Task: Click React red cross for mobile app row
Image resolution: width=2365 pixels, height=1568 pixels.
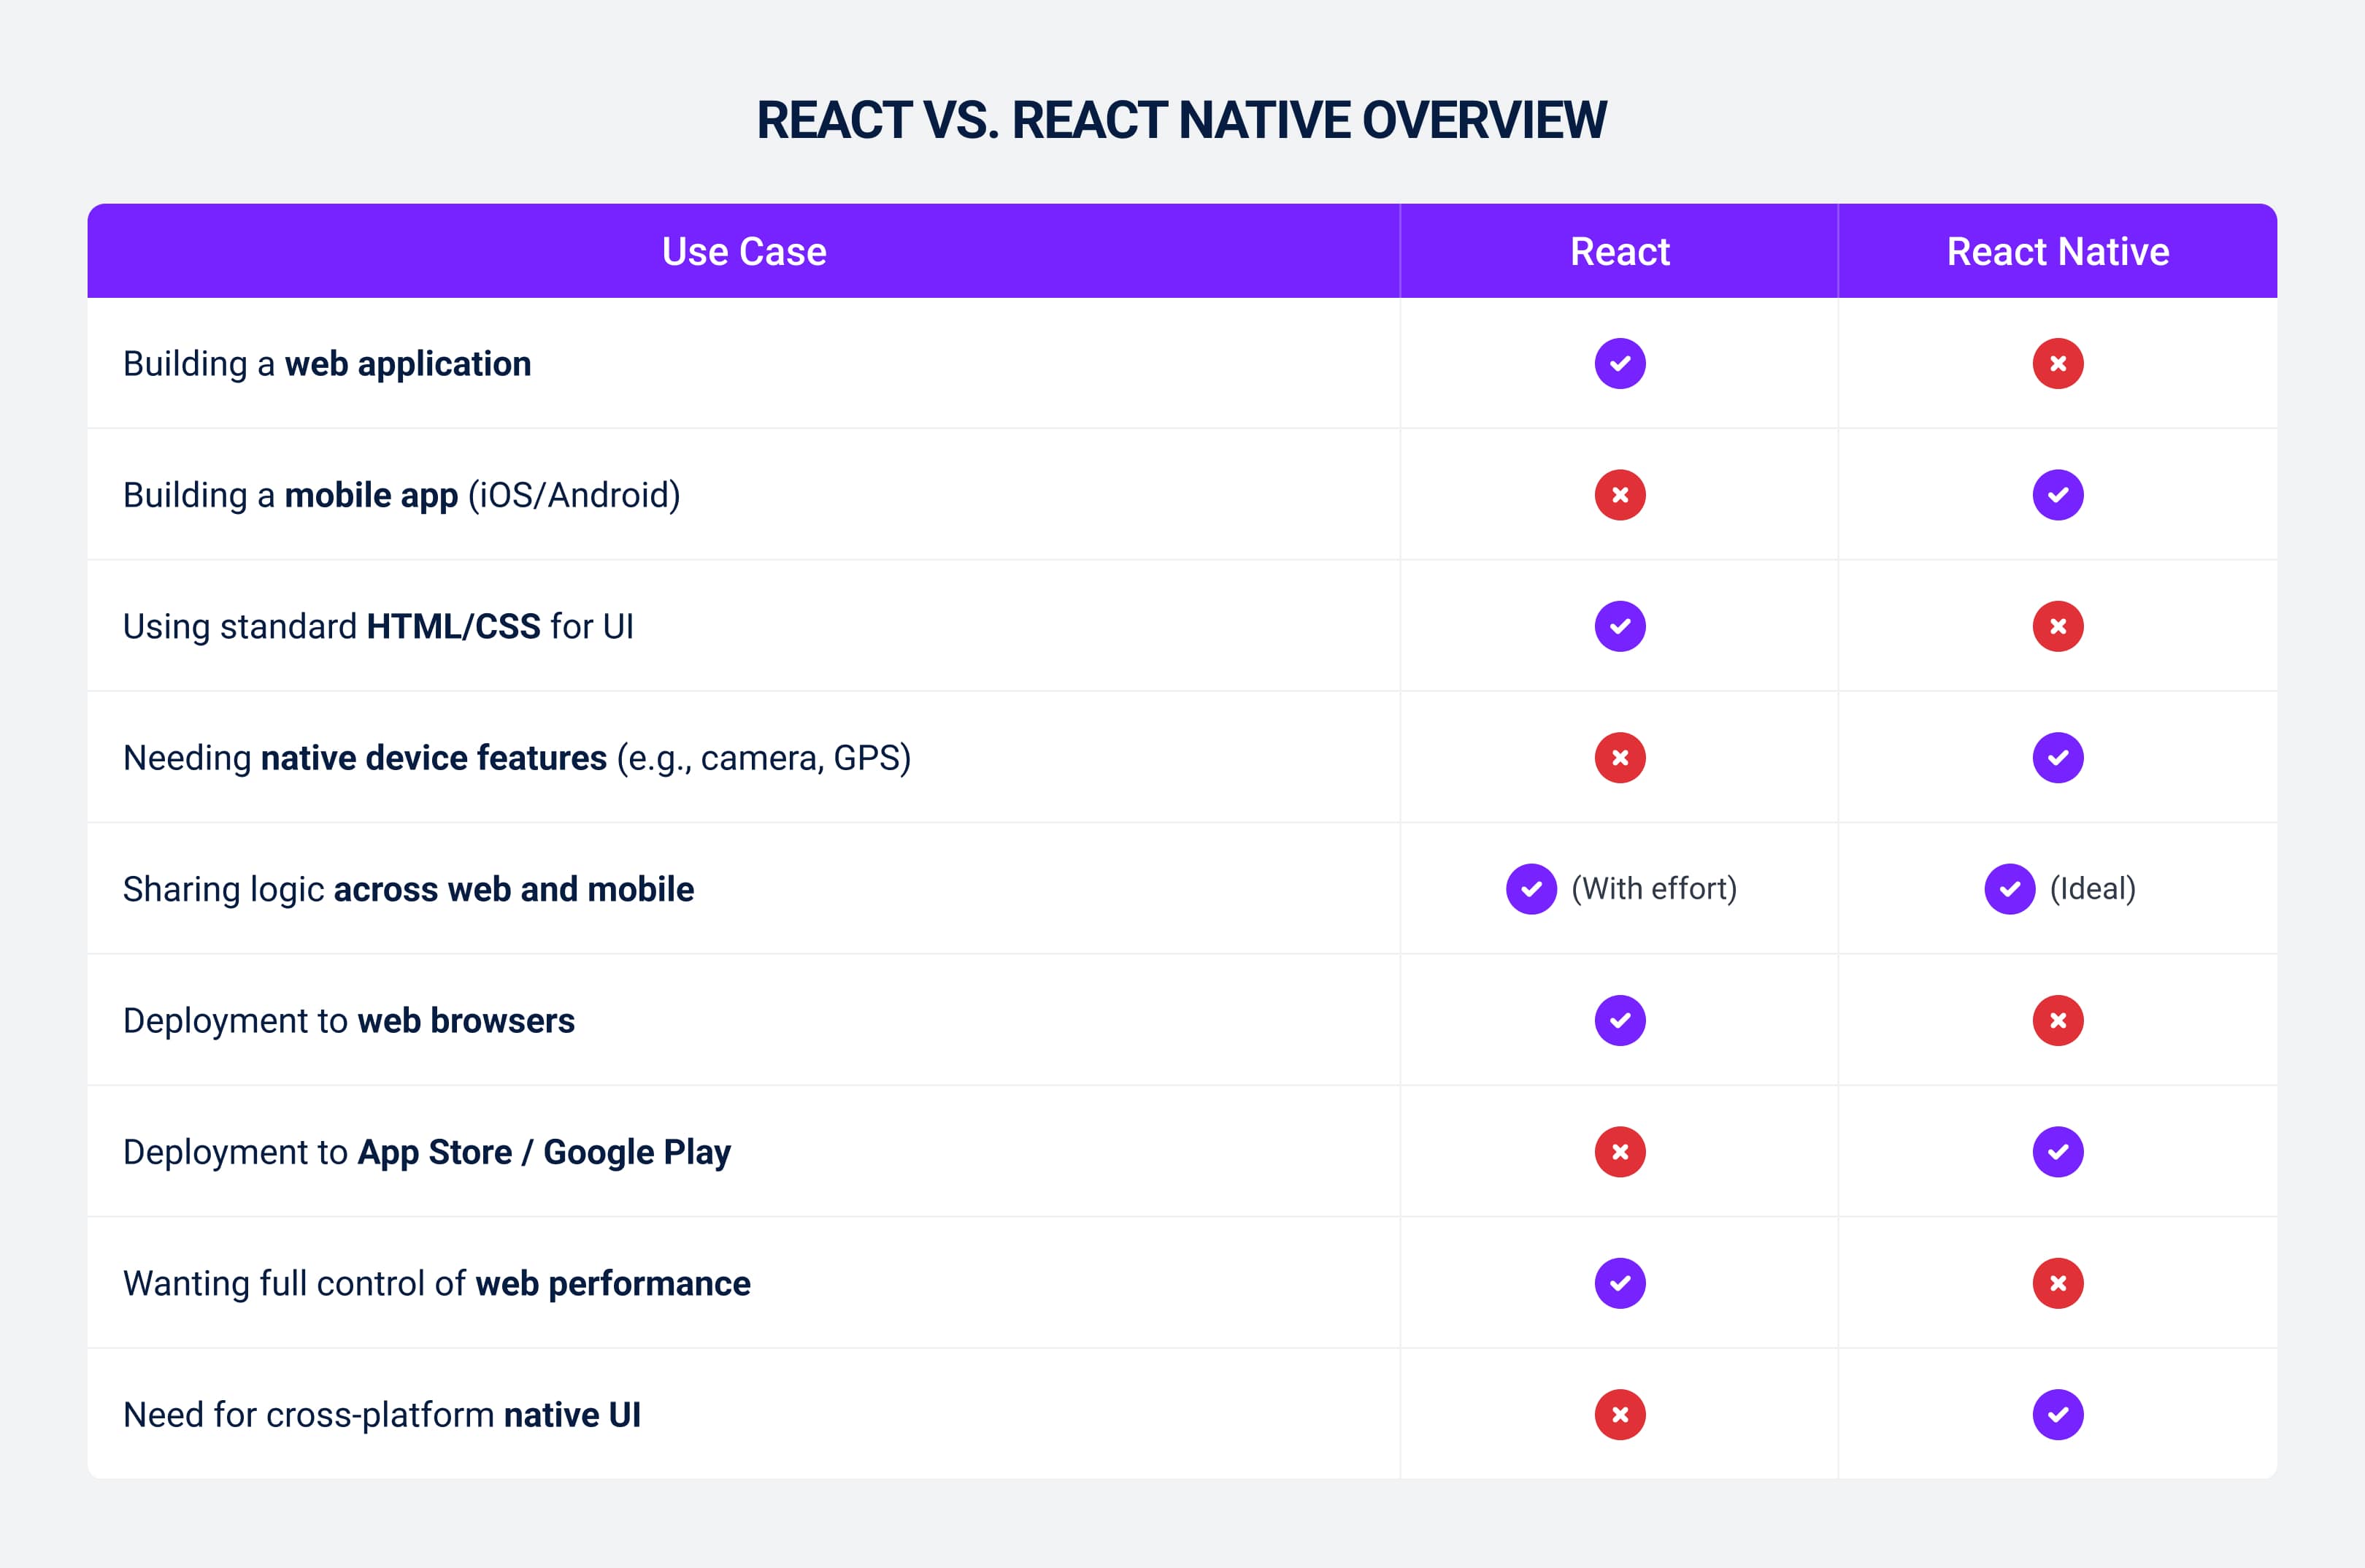Action: pyautogui.click(x=1620, y=495)
